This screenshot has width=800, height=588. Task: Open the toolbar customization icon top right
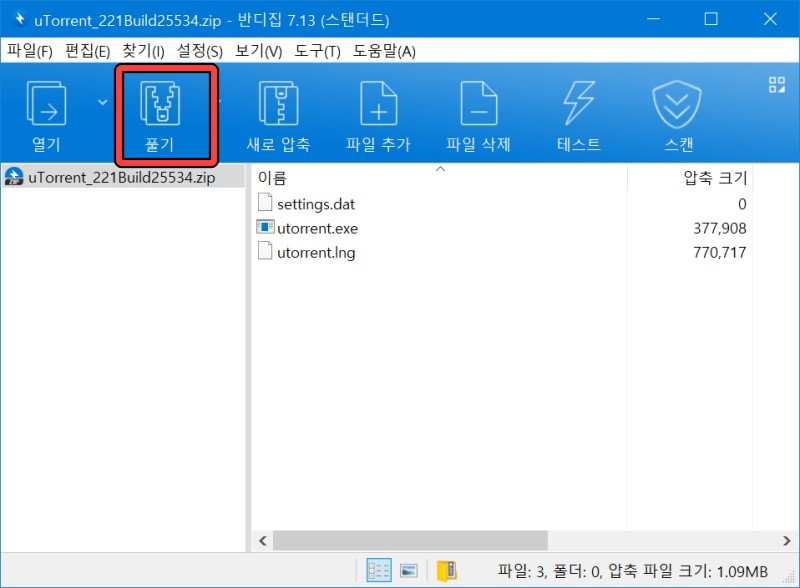(x=775, y=86)
